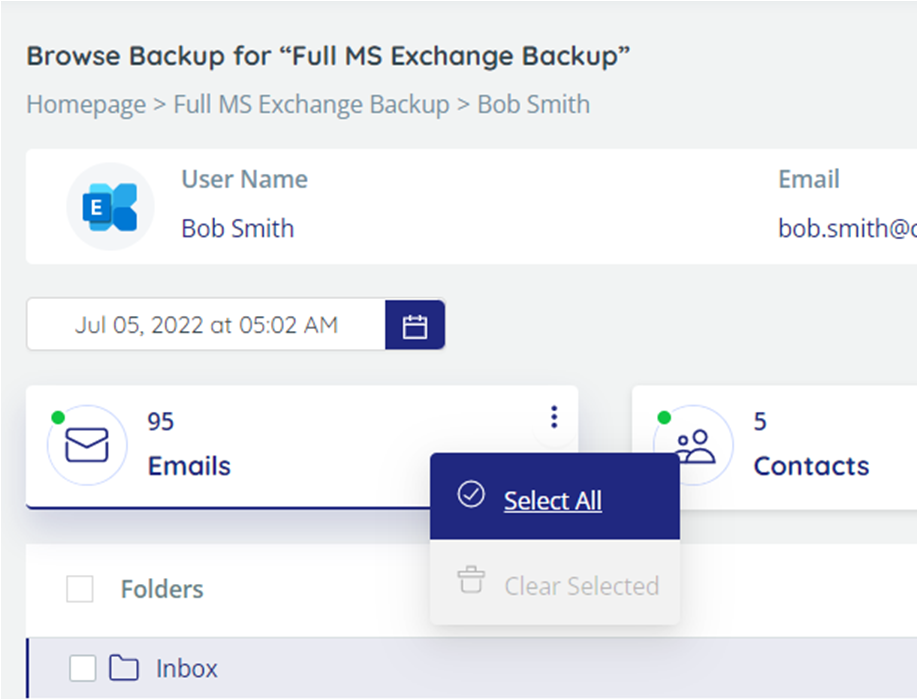Check the Inbox folder checkbox
The height and width of the screenshot is (700, 918).
(x=83, y=668)
